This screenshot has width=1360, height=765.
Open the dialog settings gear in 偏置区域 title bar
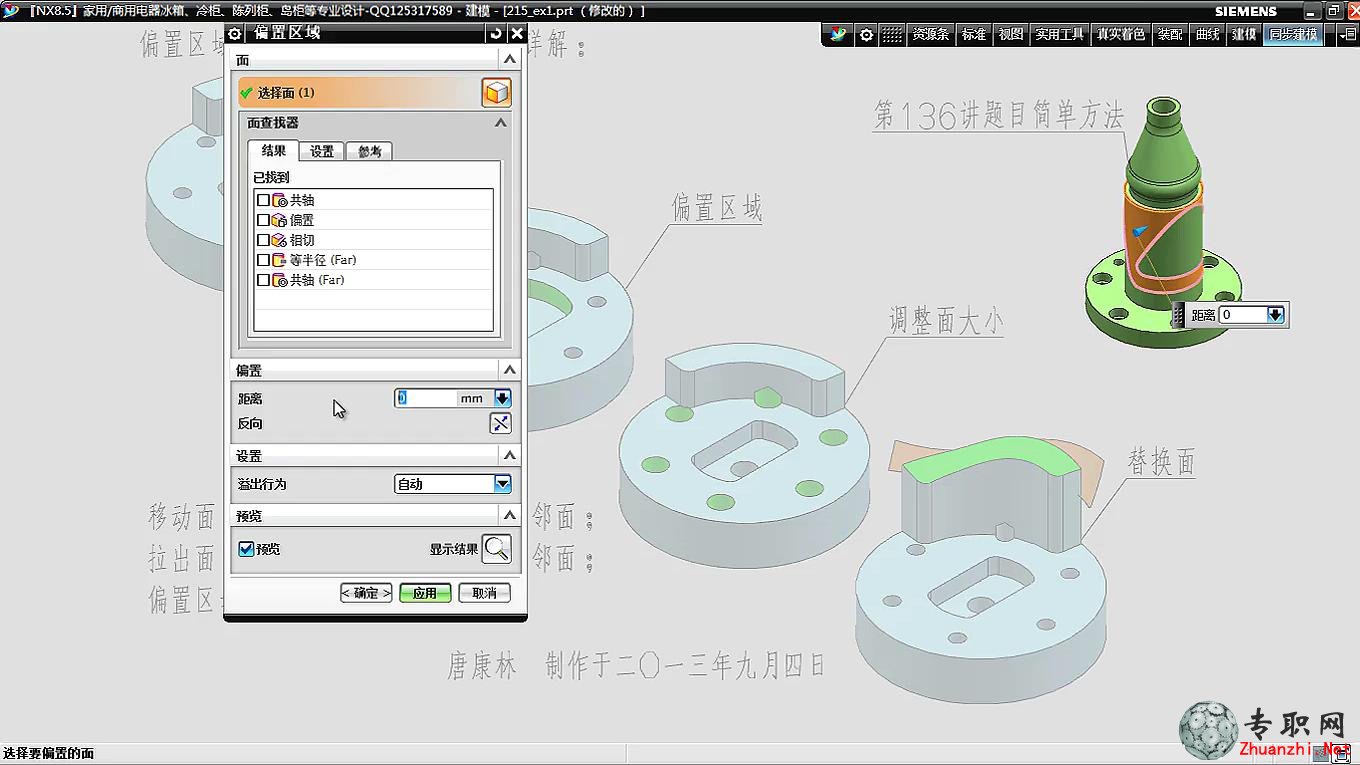[x=235, y=33]
